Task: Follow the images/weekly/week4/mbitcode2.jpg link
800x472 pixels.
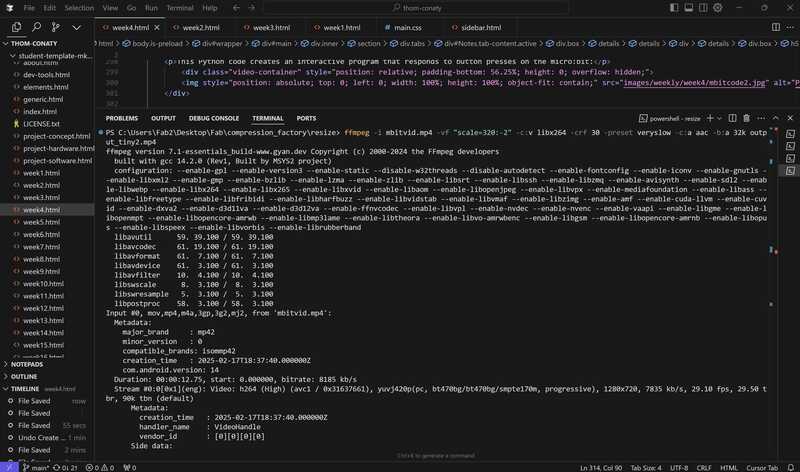Action: [694, 83]
